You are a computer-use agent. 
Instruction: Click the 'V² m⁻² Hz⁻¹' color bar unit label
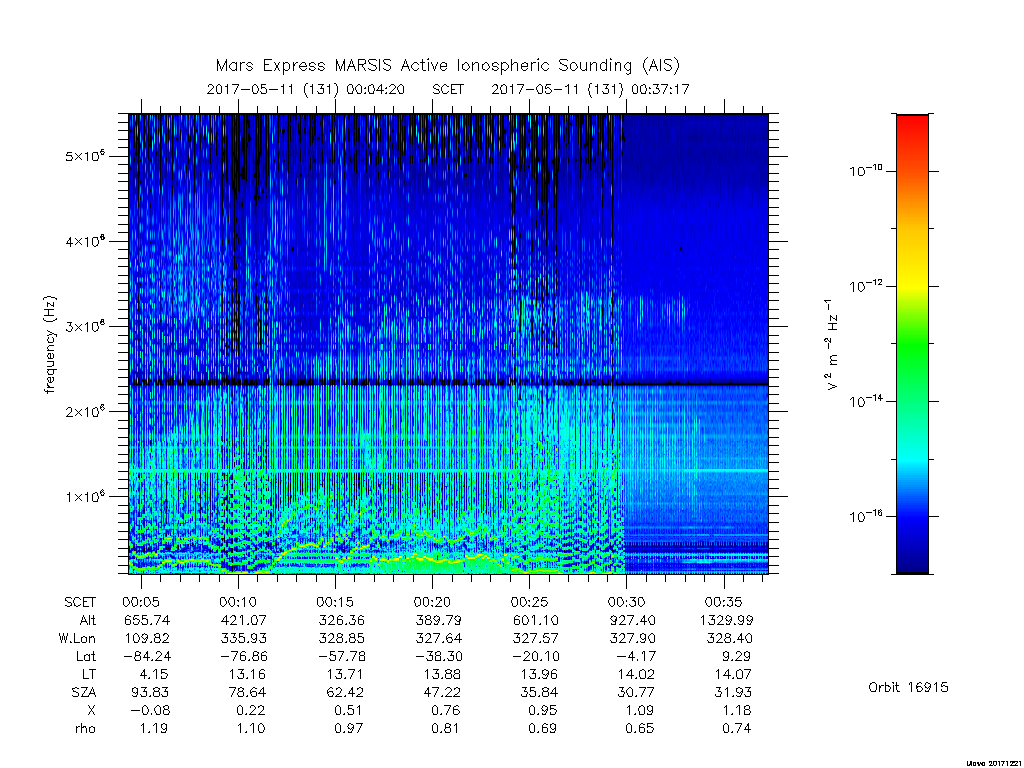[x=831, y=344]
